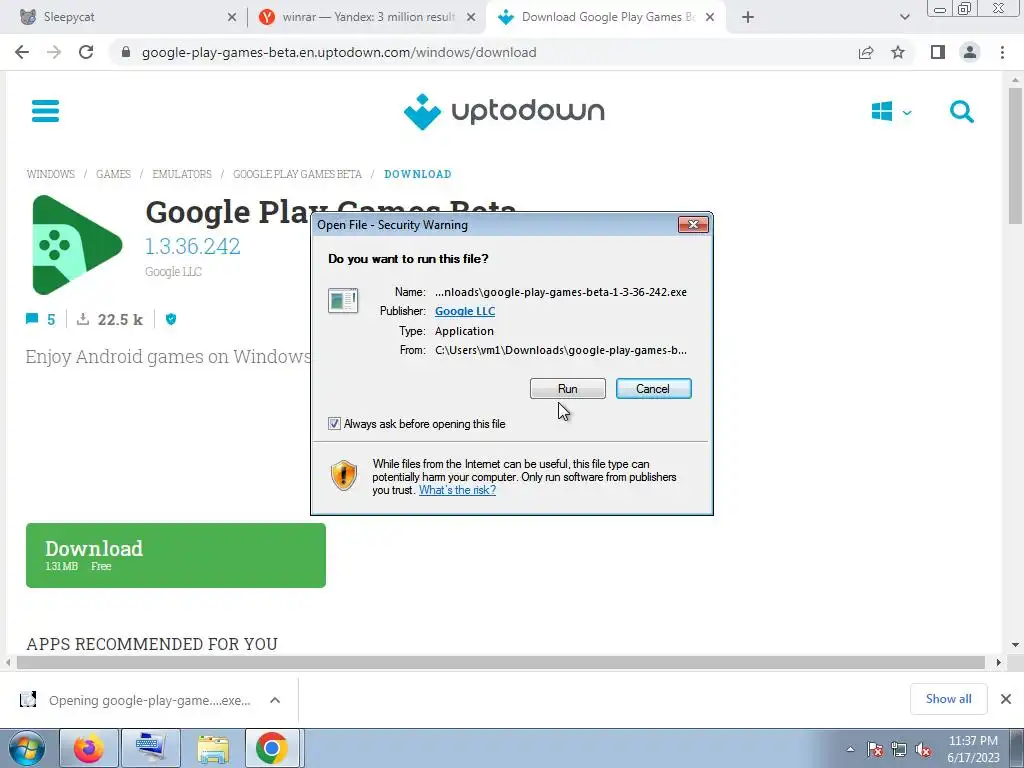Uncheck Always ask before opening this file
Screen dimensions: 1024x768
(x=334, y=424)
